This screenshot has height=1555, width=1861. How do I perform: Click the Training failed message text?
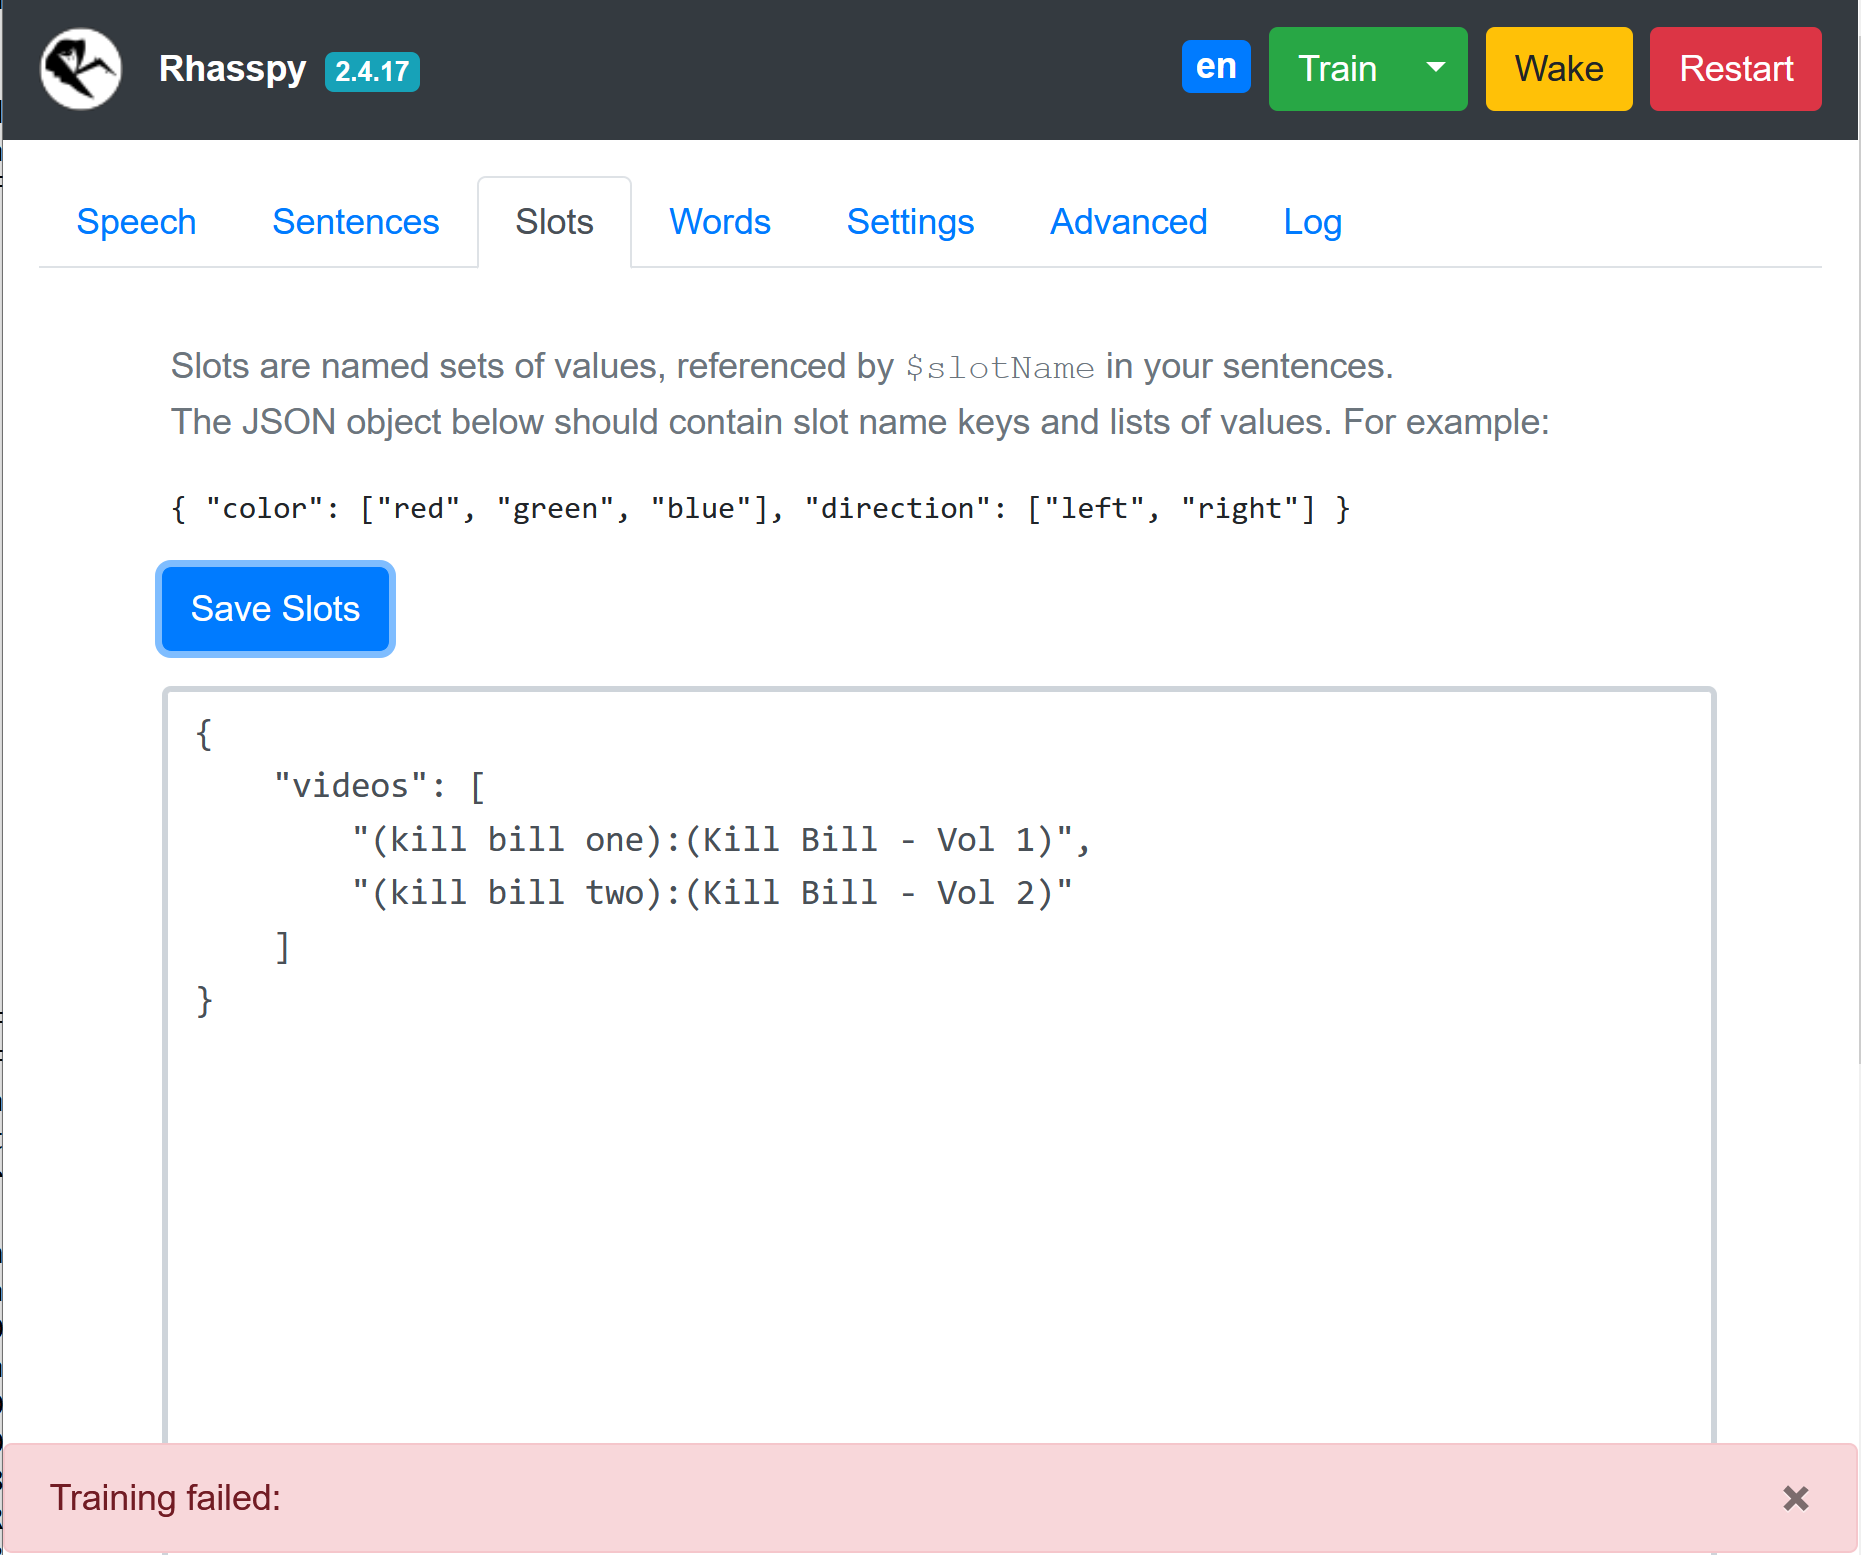click(x=165, y=1498)
